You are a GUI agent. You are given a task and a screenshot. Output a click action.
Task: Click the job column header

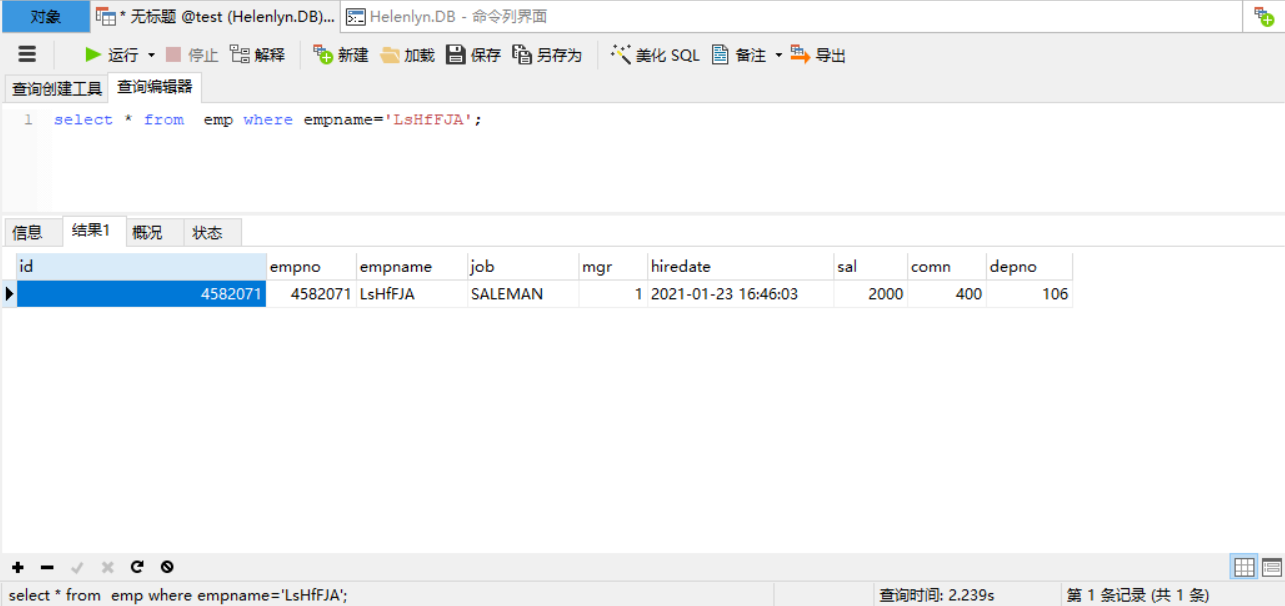coord(523,267)
